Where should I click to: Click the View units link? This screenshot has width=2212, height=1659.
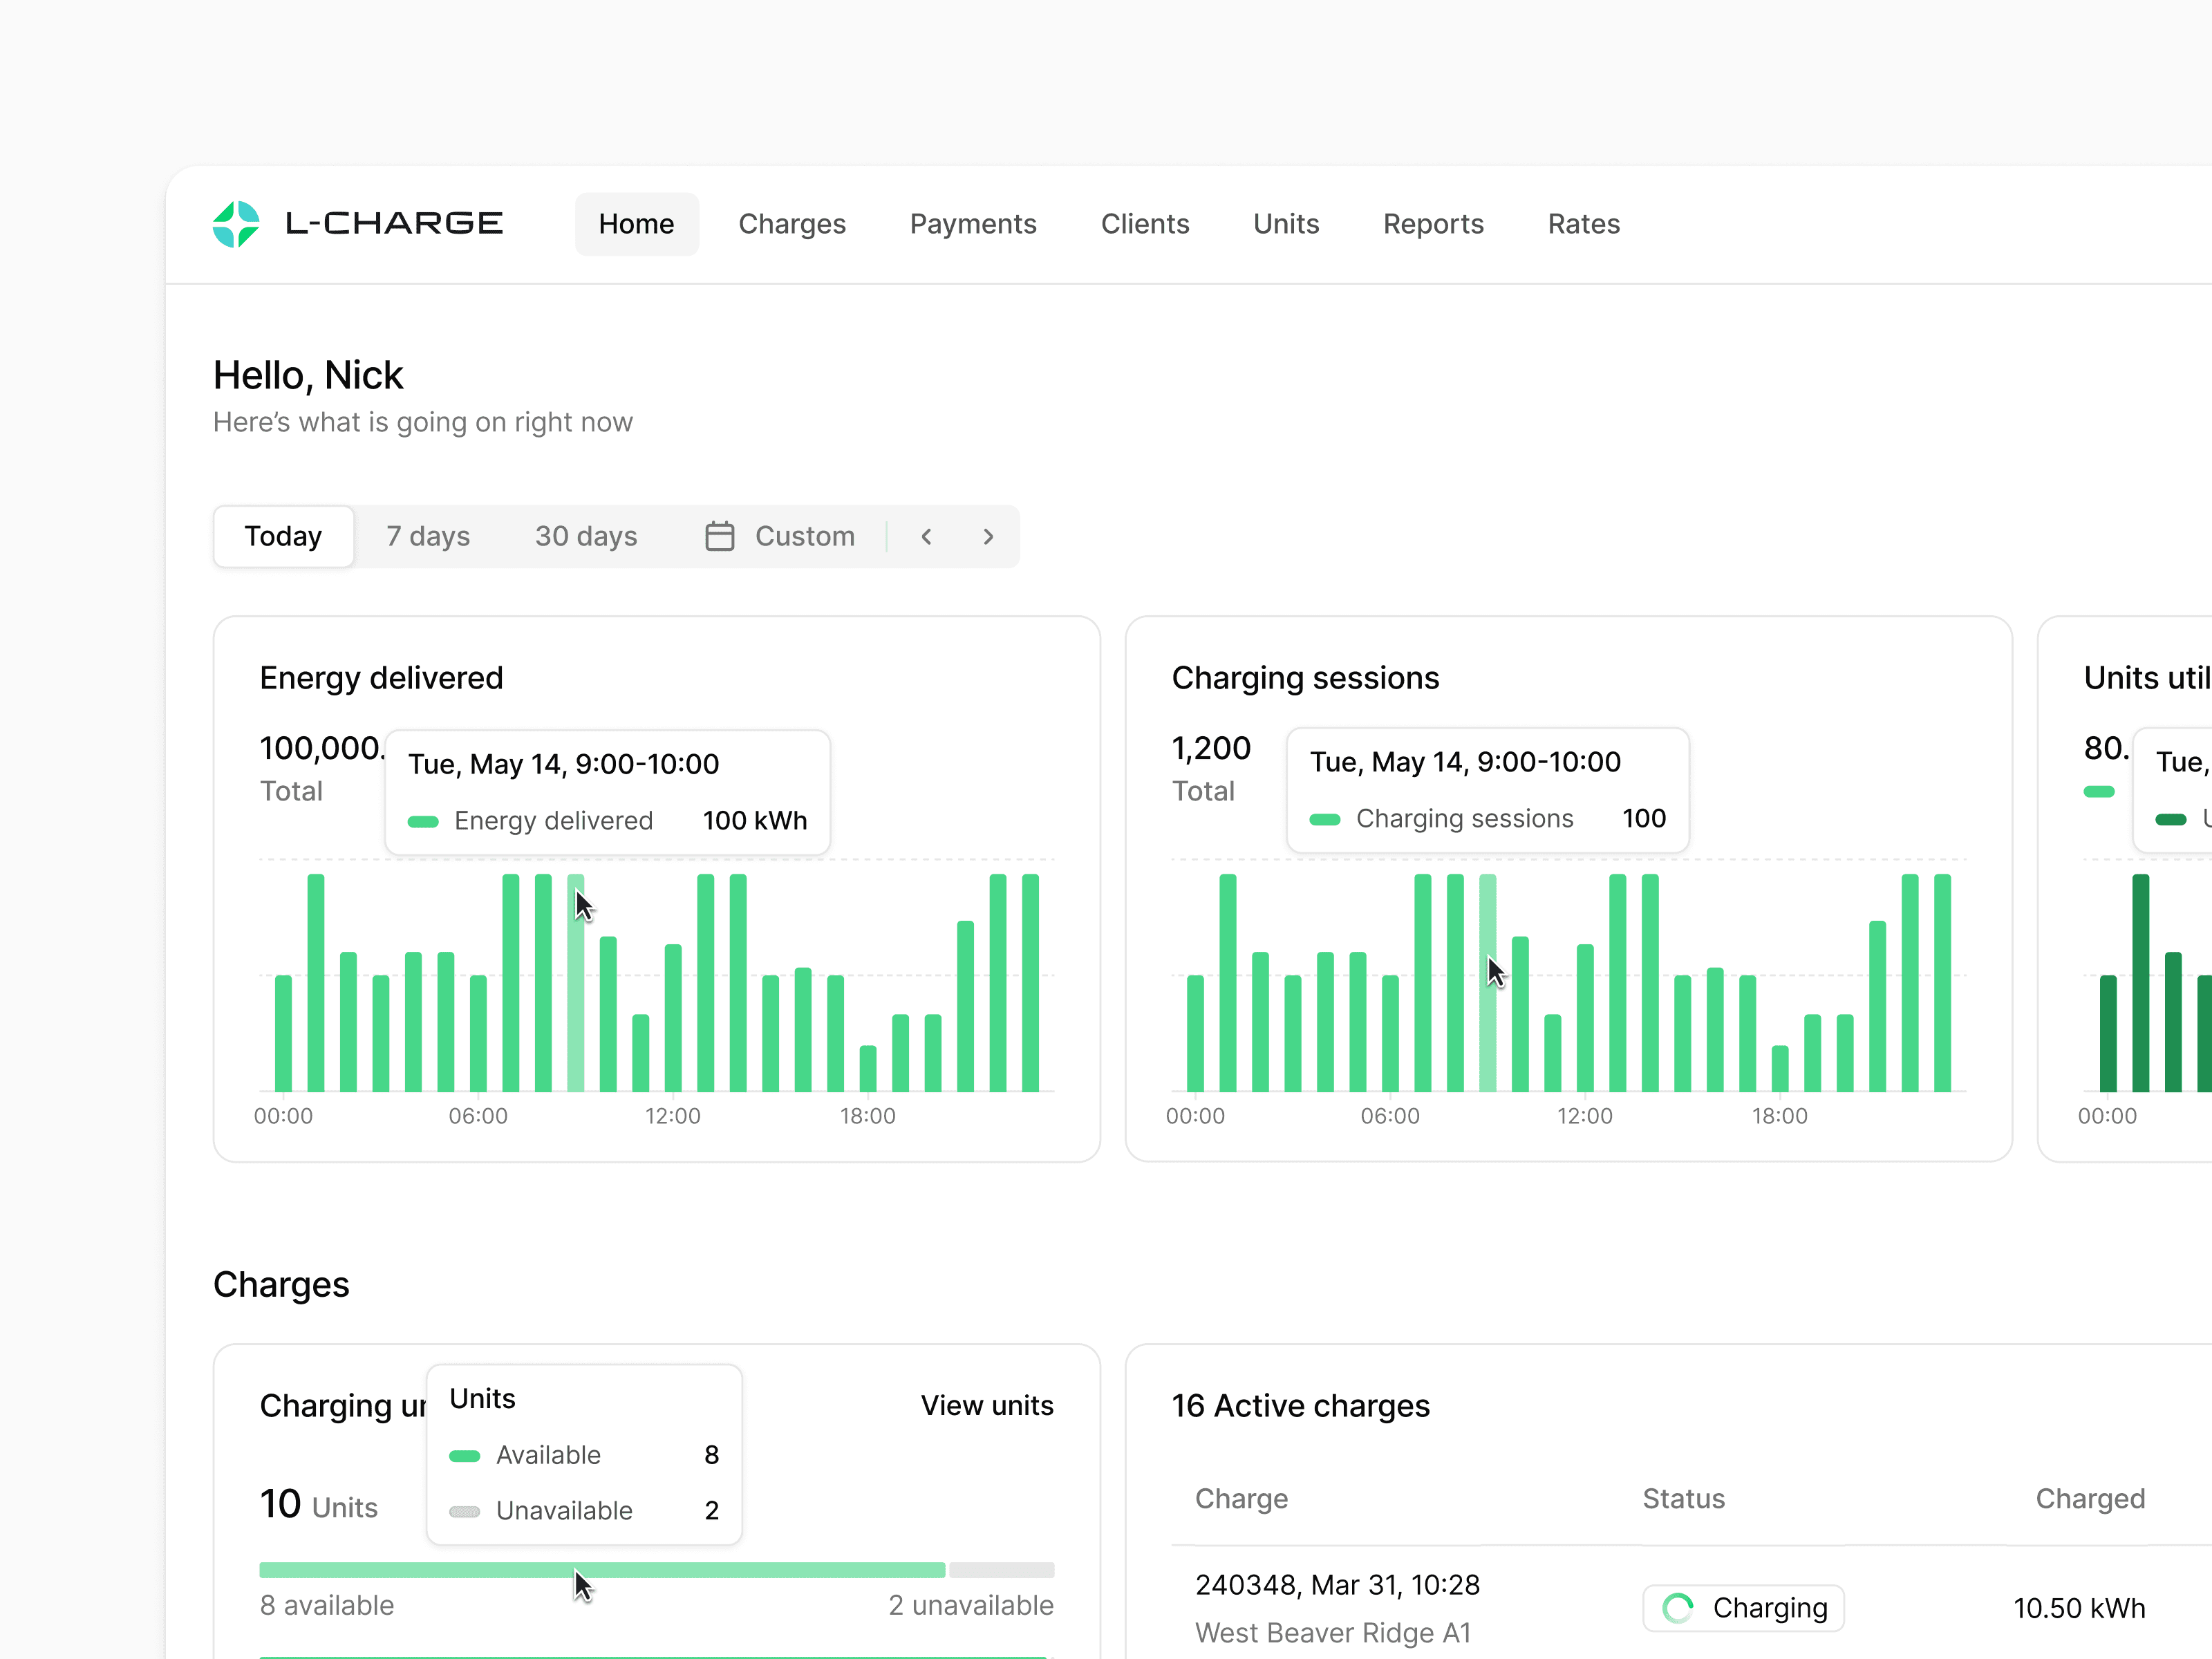coord(987,1405)
